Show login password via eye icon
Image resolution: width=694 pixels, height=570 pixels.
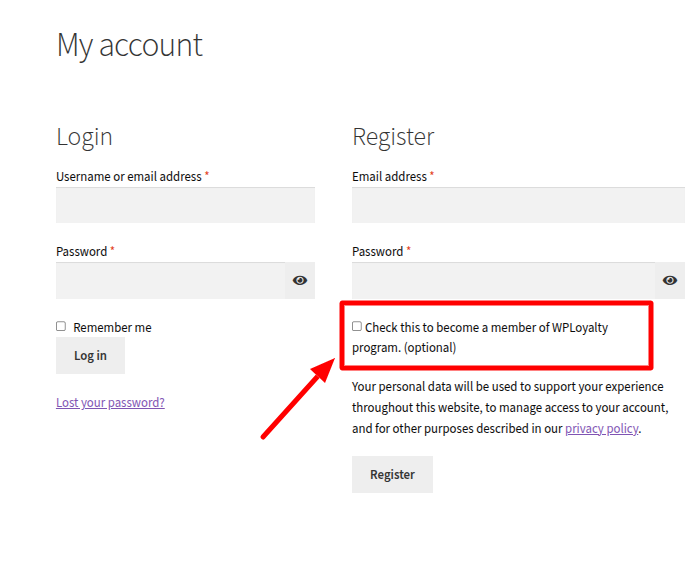pyautogui.click(x=300, y=280)
